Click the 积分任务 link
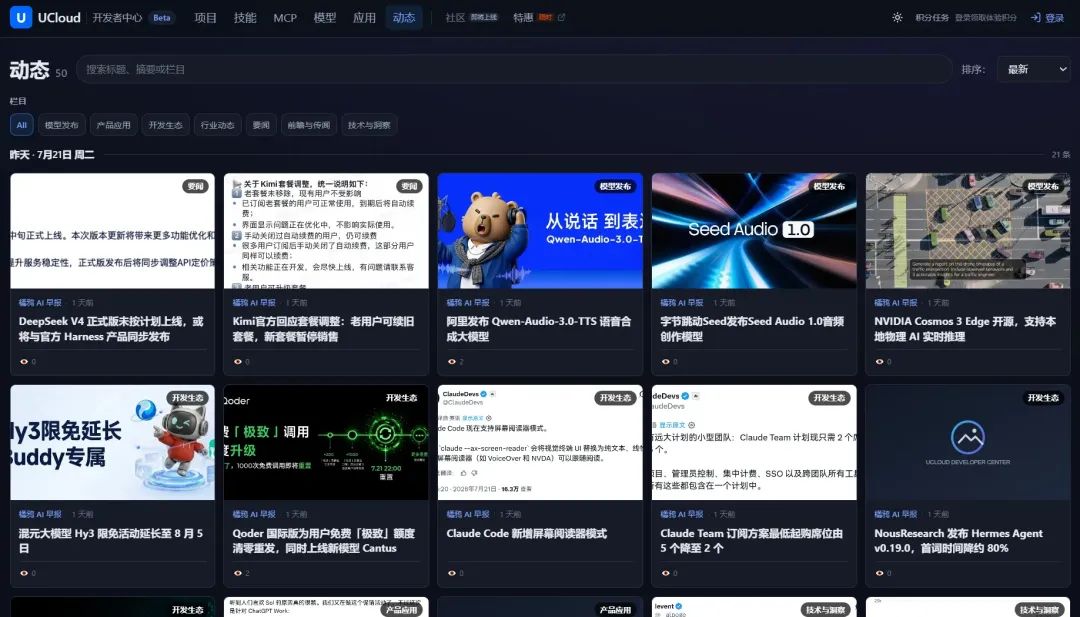This screenshot has height=617, width=1080. (x=932, y=18)
